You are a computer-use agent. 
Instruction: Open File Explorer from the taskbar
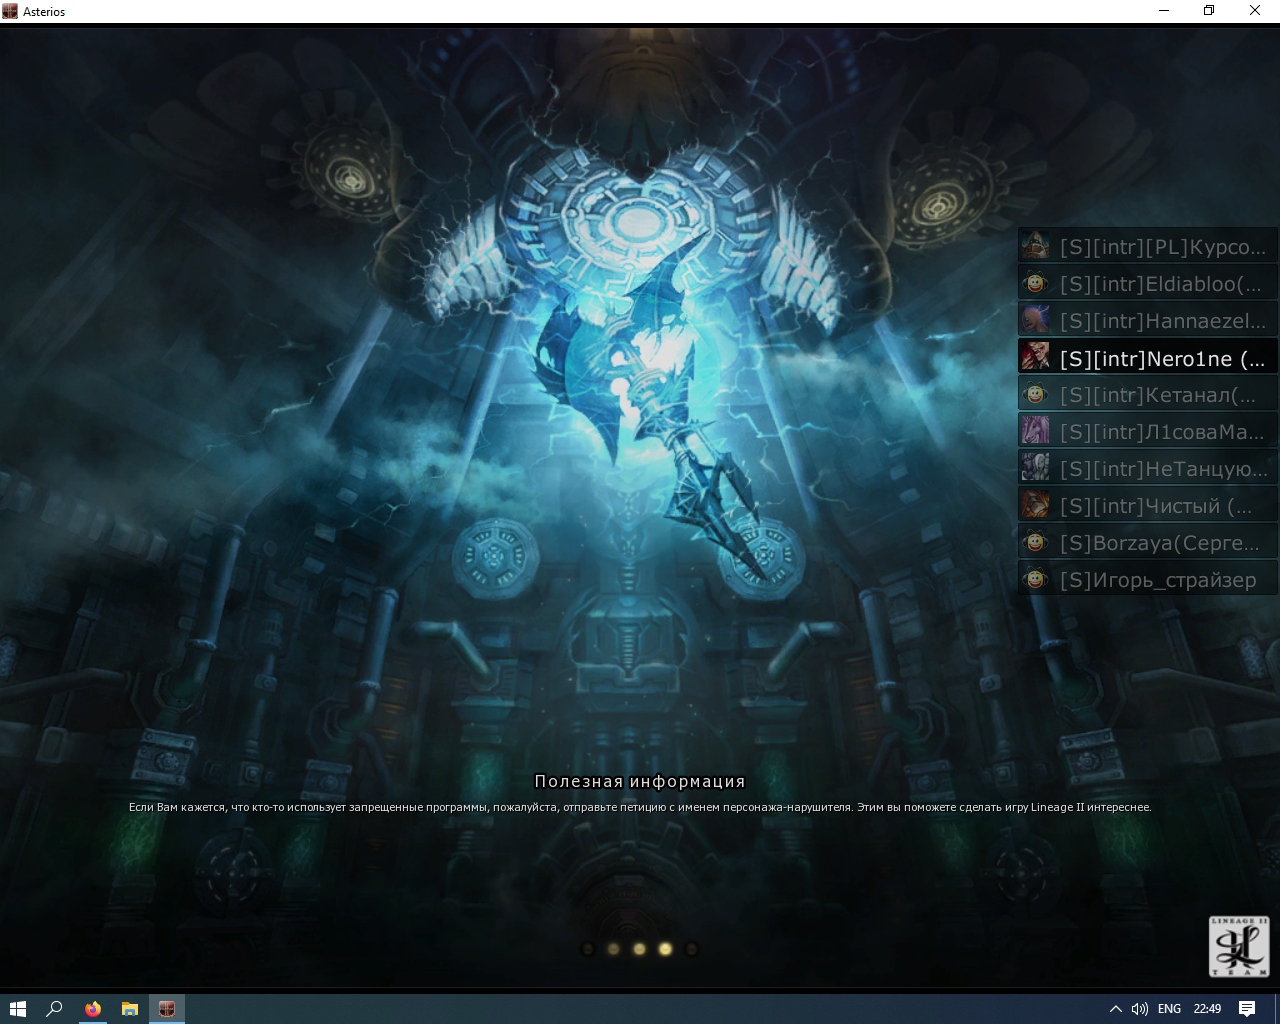click(x=130, y=1009)
